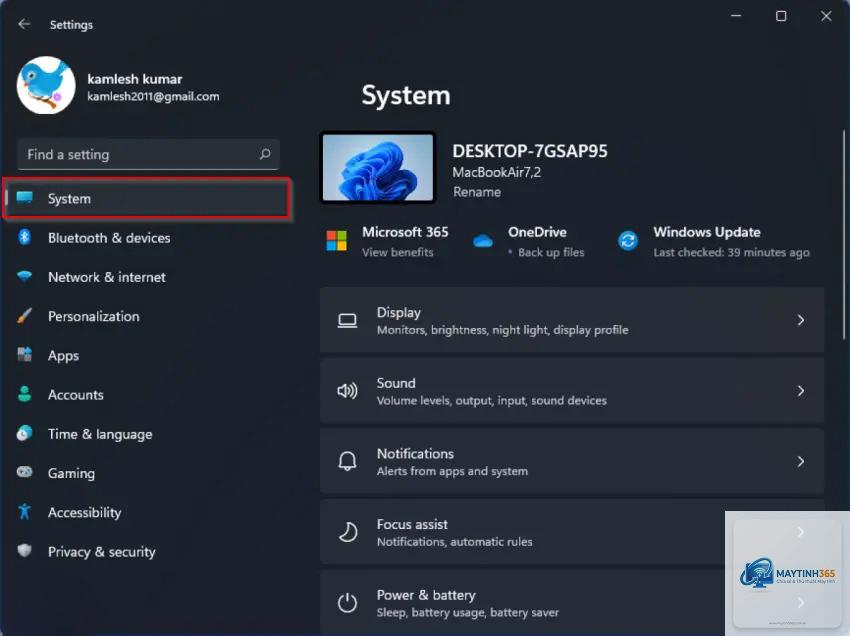The width and height of the screenshot is (850, 636).
Task: Expand Notifications with its chevron
Action: (801, 461)
